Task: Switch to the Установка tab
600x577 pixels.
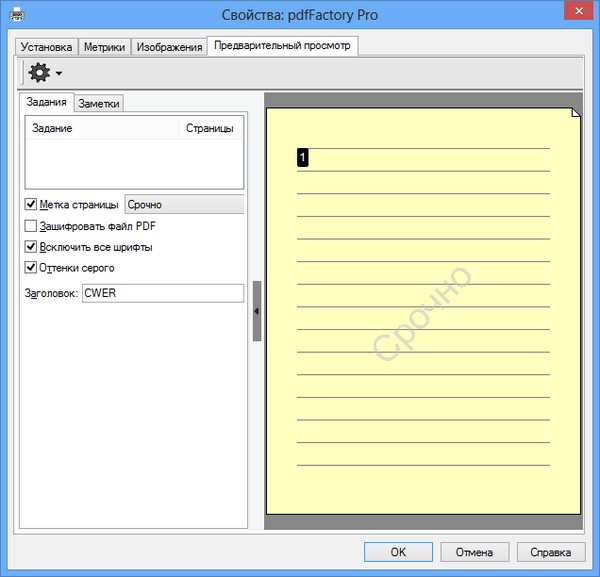Action: pos(46,47)
